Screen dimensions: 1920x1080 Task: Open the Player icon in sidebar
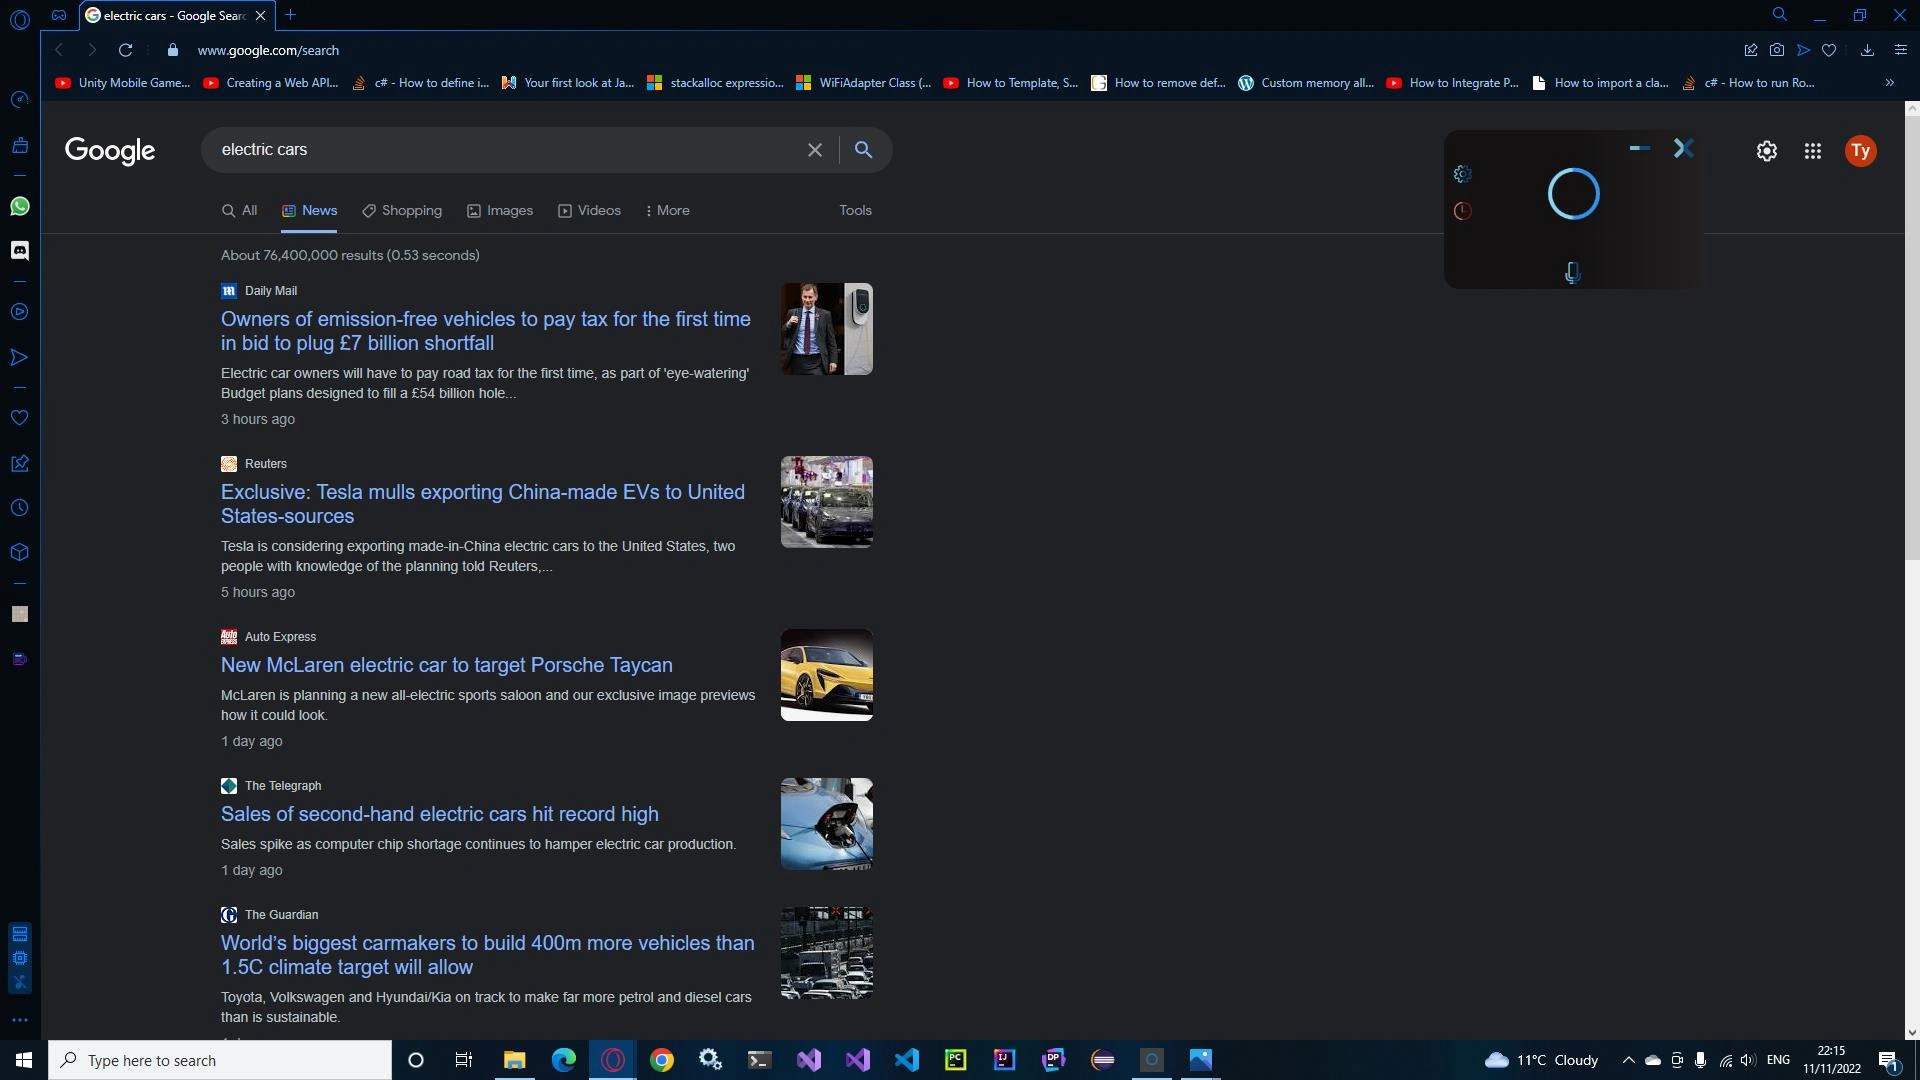click(20, 312)
